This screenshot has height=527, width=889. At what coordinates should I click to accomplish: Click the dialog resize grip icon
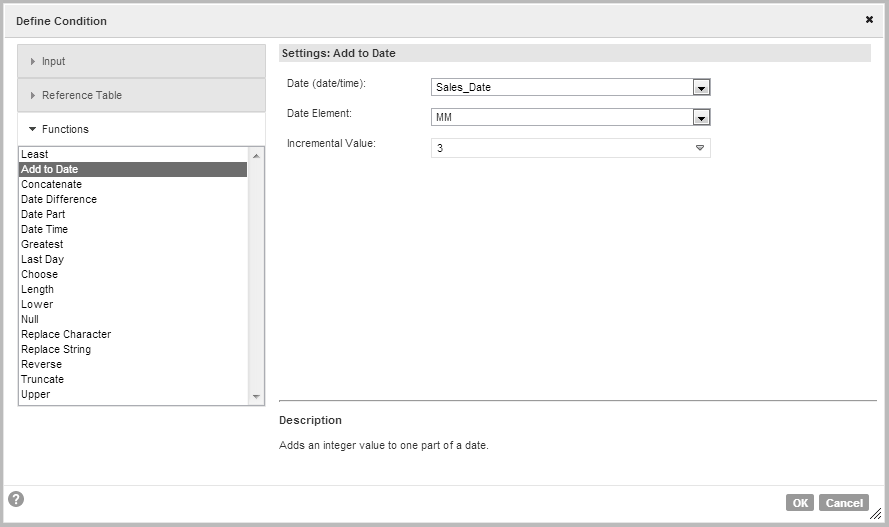coord(876,514)
